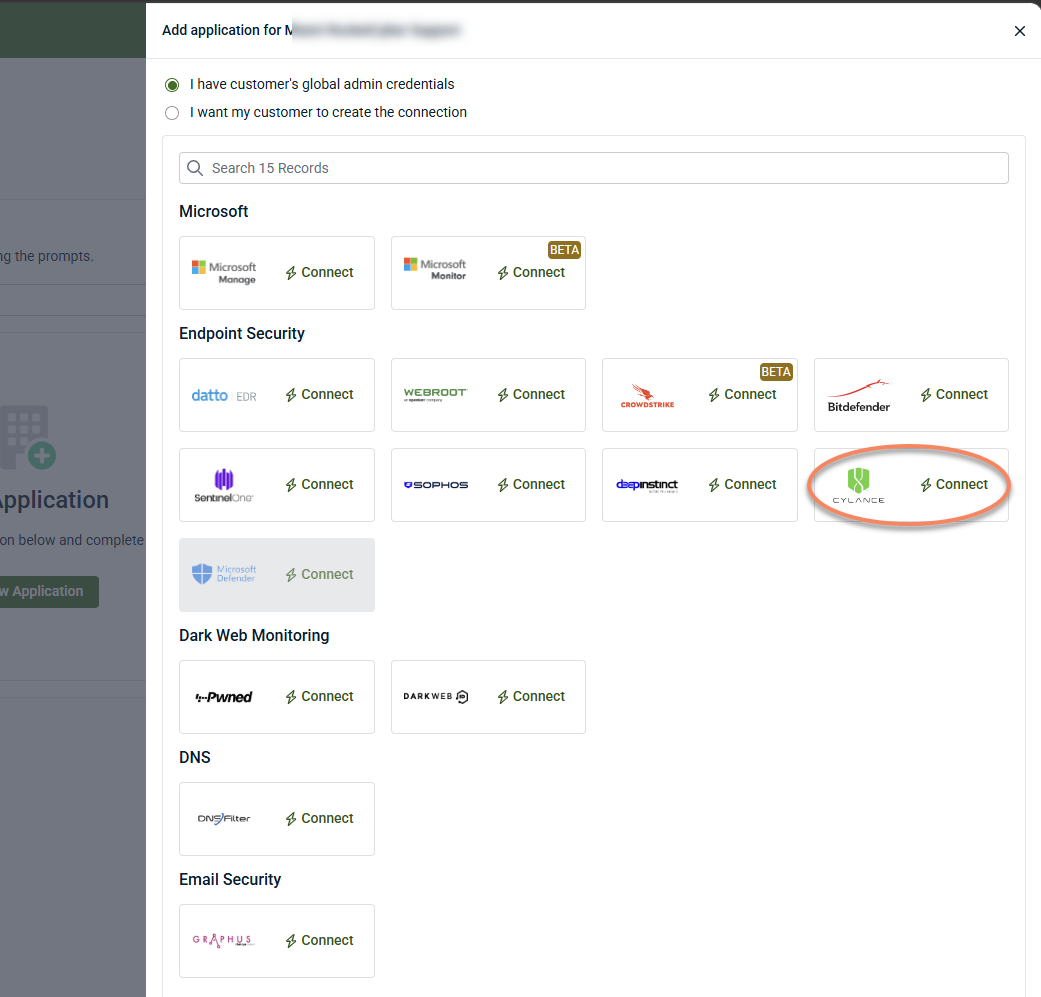Connect Pwned dark web monitoring
This screenshot has height=997, width=1041.
(x=319, y=696)
